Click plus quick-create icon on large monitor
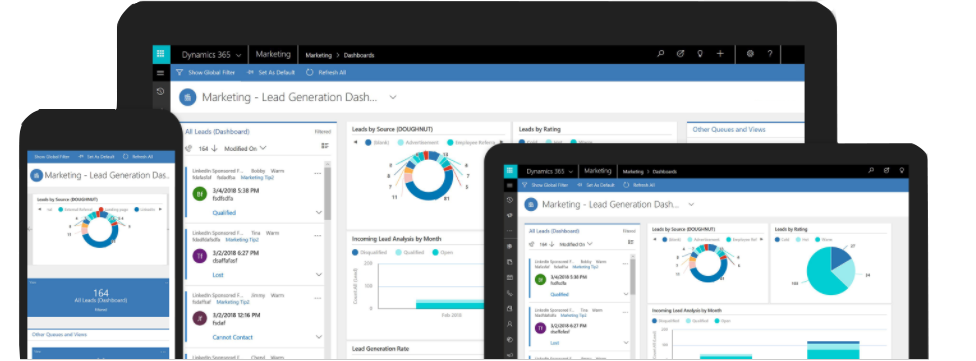Screen dimensions: 976x361 coord(720,54)
